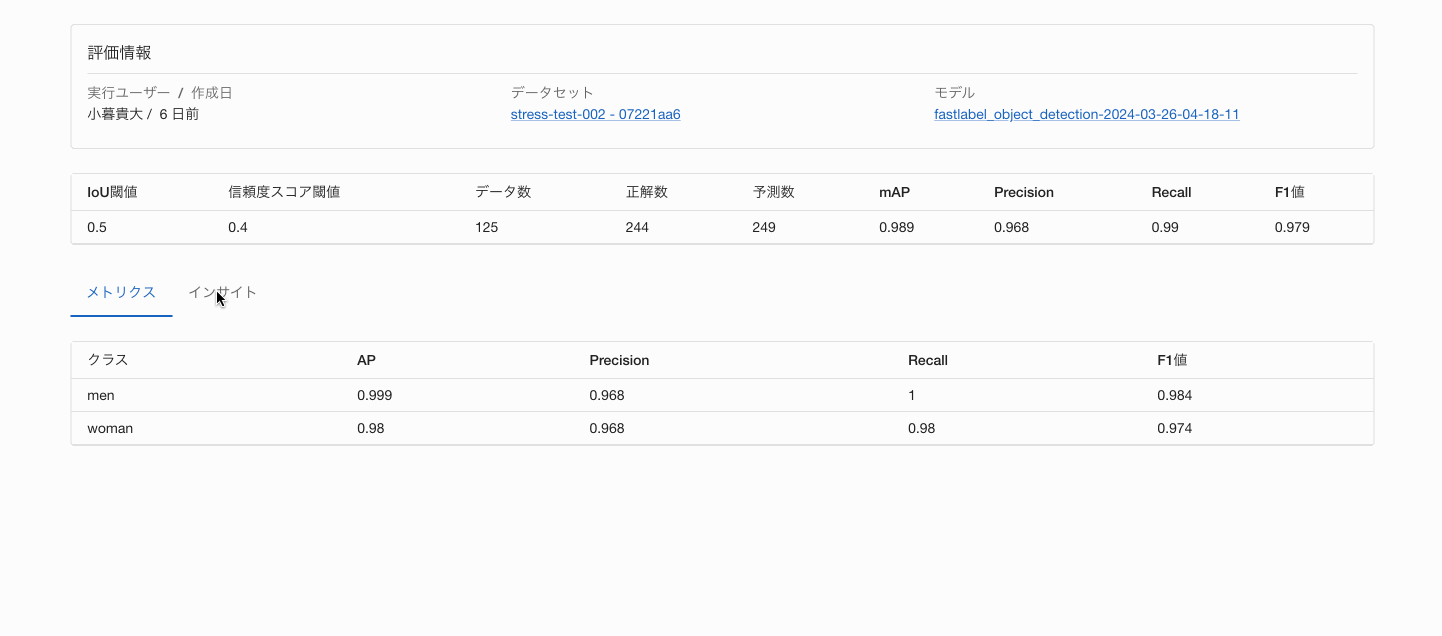Screen dimensions: 1442x636
Task: Click the データ数 column header
Action: (503, 192)
